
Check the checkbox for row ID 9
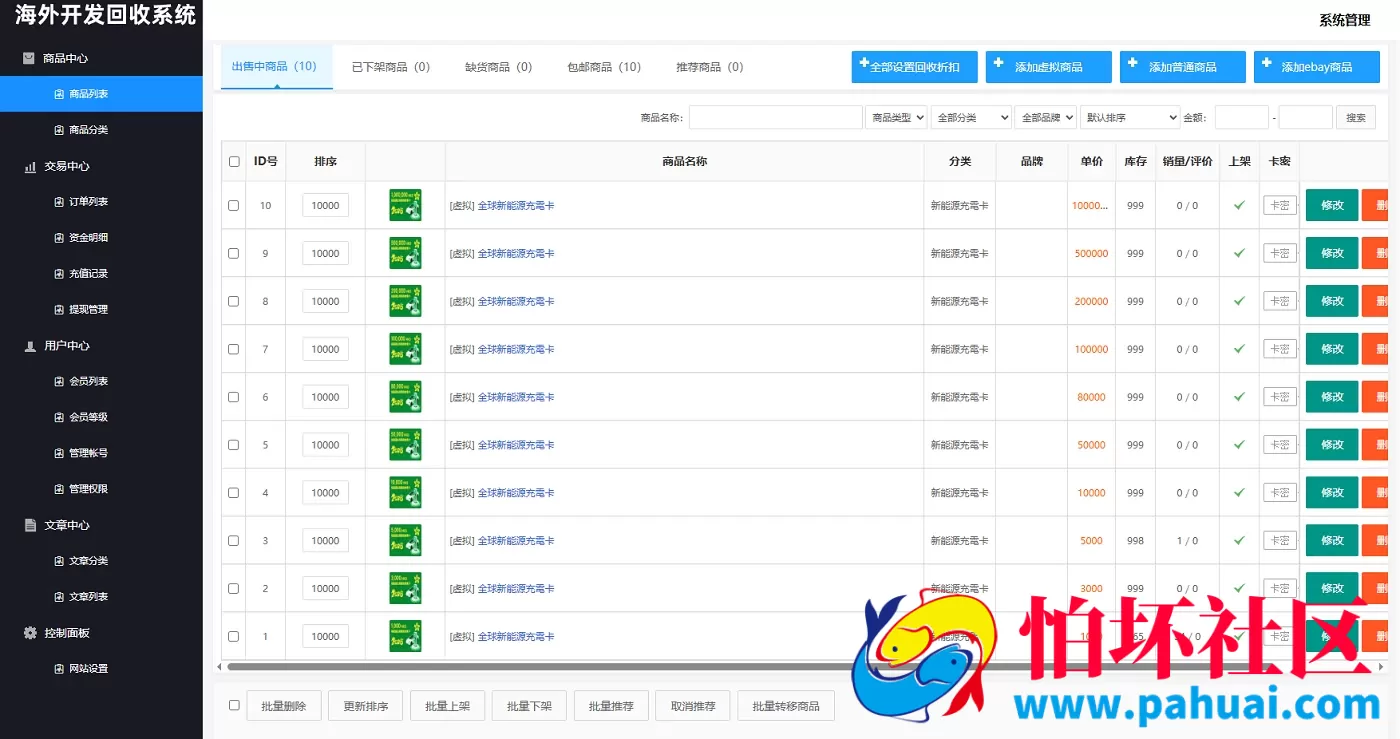click(234, 253)
